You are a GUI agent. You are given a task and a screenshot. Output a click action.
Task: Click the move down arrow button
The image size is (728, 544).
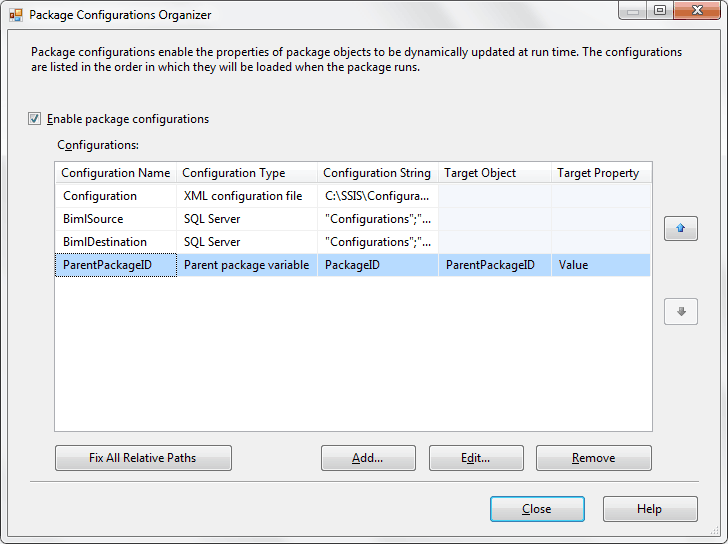(680, 311)
